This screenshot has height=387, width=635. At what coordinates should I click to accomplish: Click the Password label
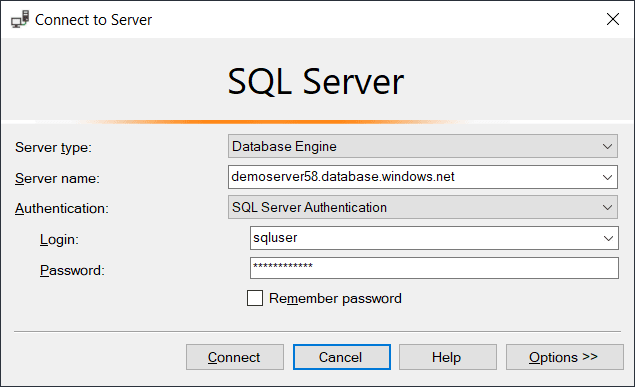[x=72, y=270]
